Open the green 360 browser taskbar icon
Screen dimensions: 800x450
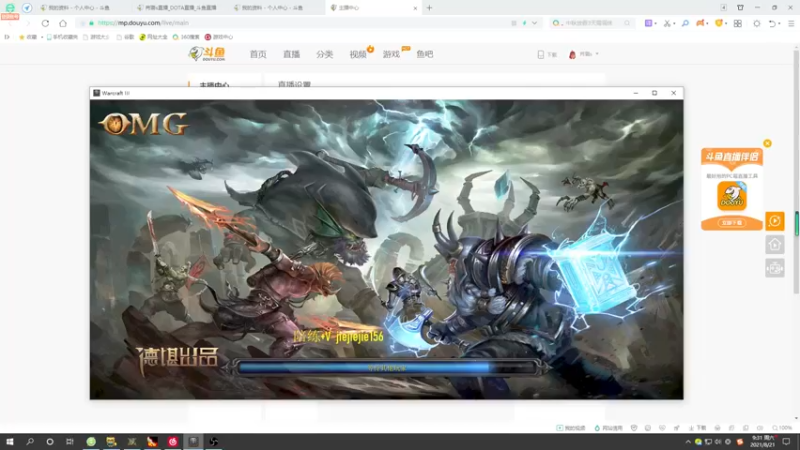[x=91, y=442]
